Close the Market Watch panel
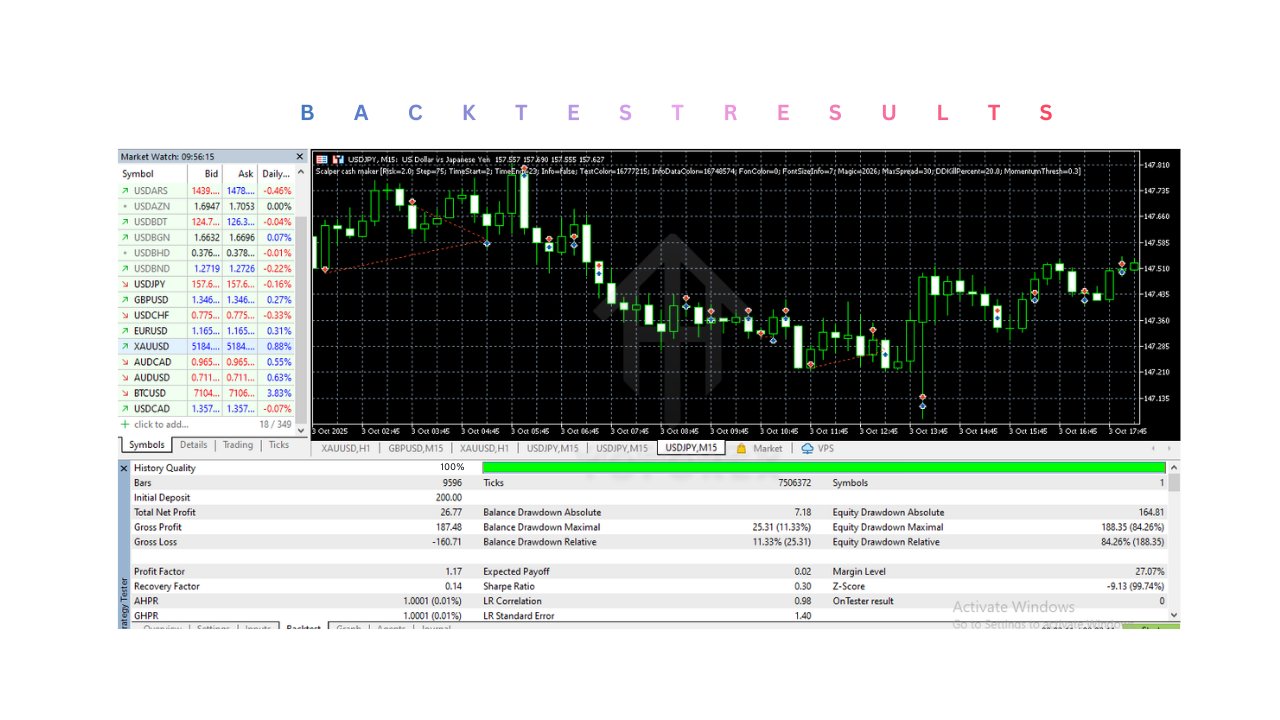The width and height of the screenshot is (1280, 720). coord(299,155)
